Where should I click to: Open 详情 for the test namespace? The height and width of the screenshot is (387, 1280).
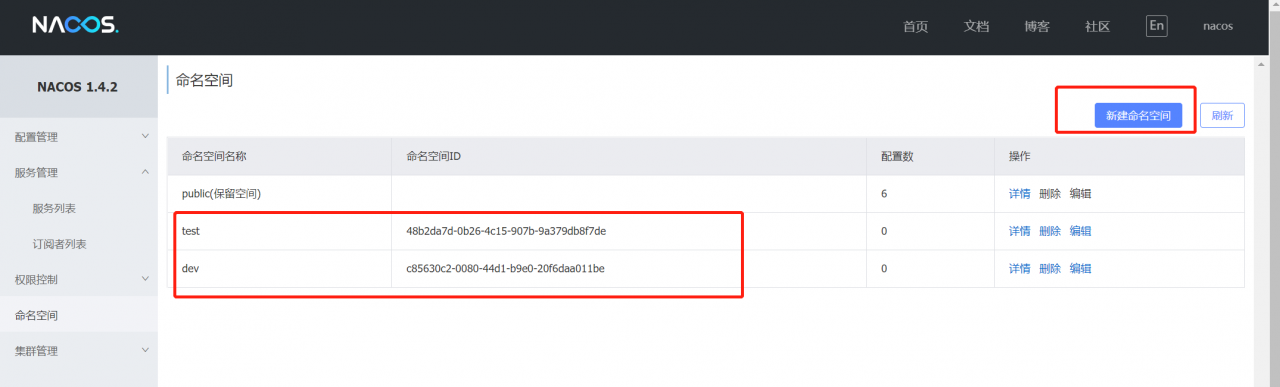(x=1019, y=231)
